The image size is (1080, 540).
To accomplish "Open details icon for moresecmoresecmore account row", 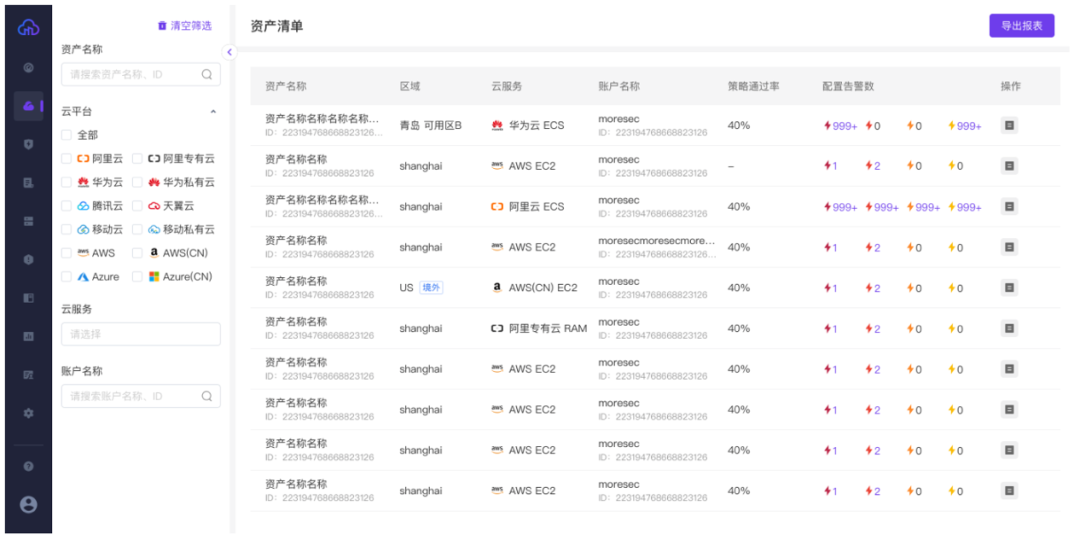I will click(1009, 247).
